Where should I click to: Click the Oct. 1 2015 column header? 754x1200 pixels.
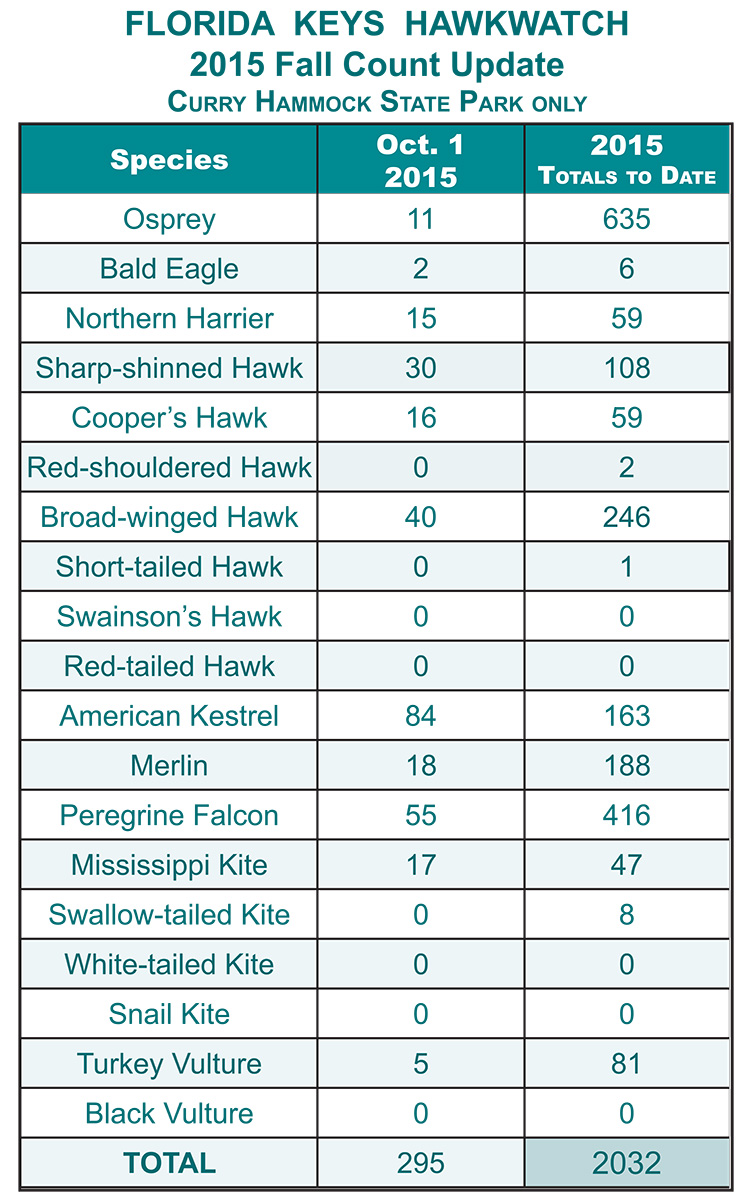pyautogui.click(x=420, y=160)
